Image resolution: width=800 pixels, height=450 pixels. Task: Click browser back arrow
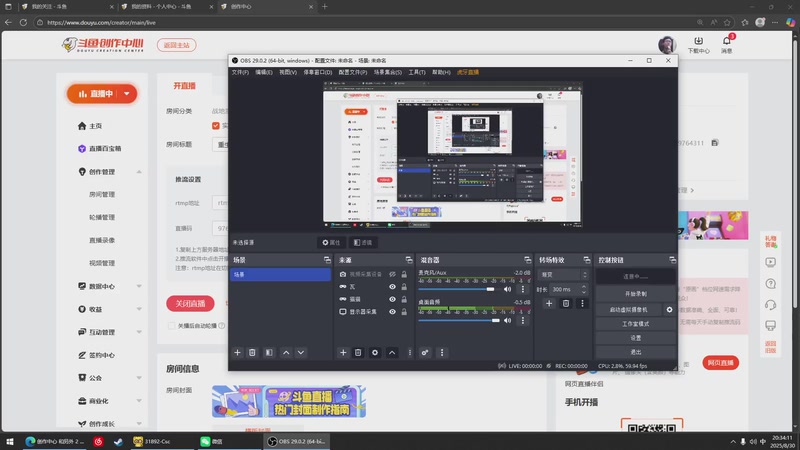[8, 22]
